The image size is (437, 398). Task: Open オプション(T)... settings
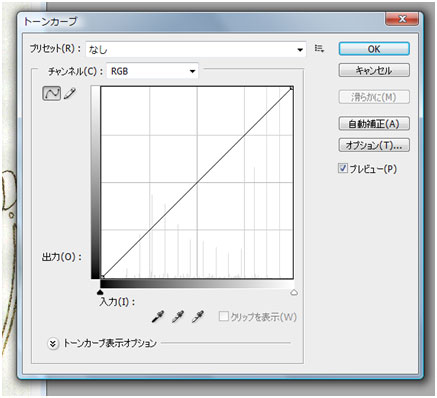point(374,145)
